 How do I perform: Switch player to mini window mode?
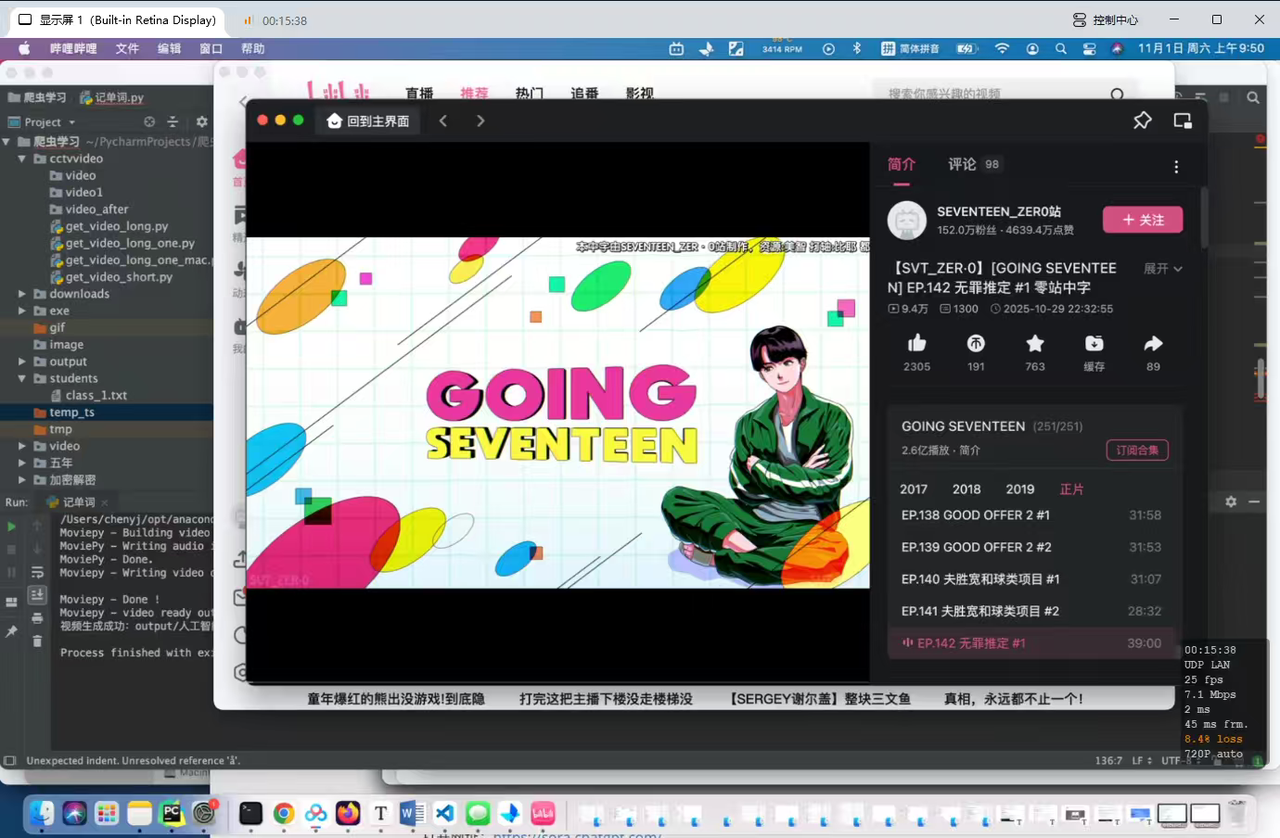pos(1183,121)
